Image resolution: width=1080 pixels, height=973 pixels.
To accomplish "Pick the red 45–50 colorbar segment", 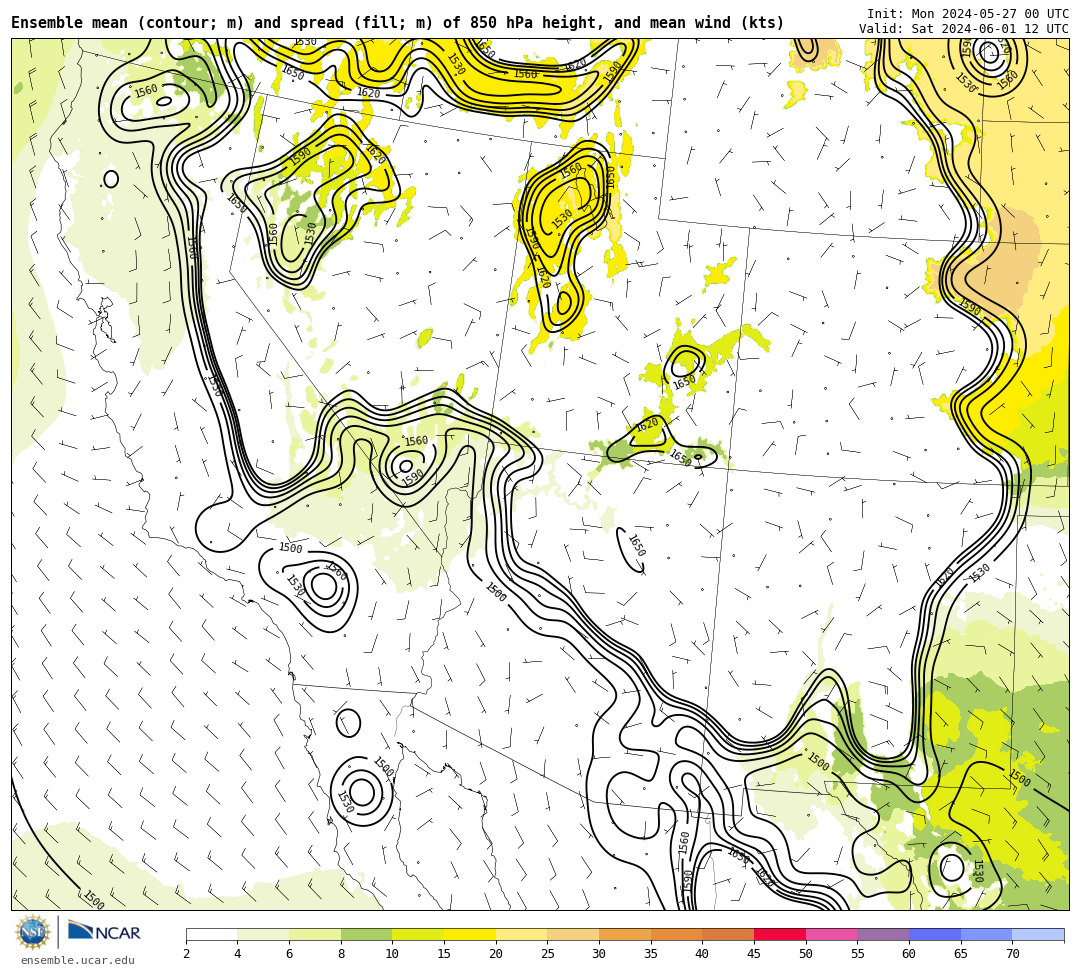I will (x=780, y=934).
